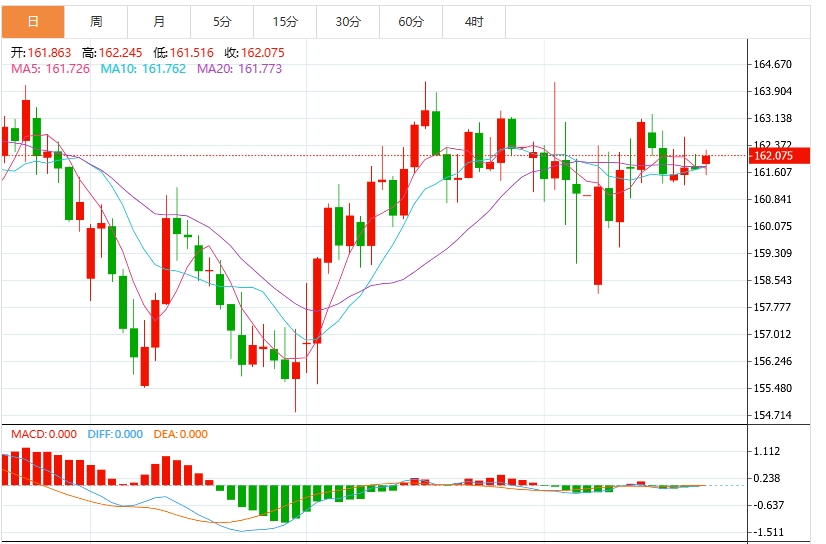This screenshot has height=544, width=826.
Task: Switch to the 月 monthly tab
Action: click(x=159, y=22)
